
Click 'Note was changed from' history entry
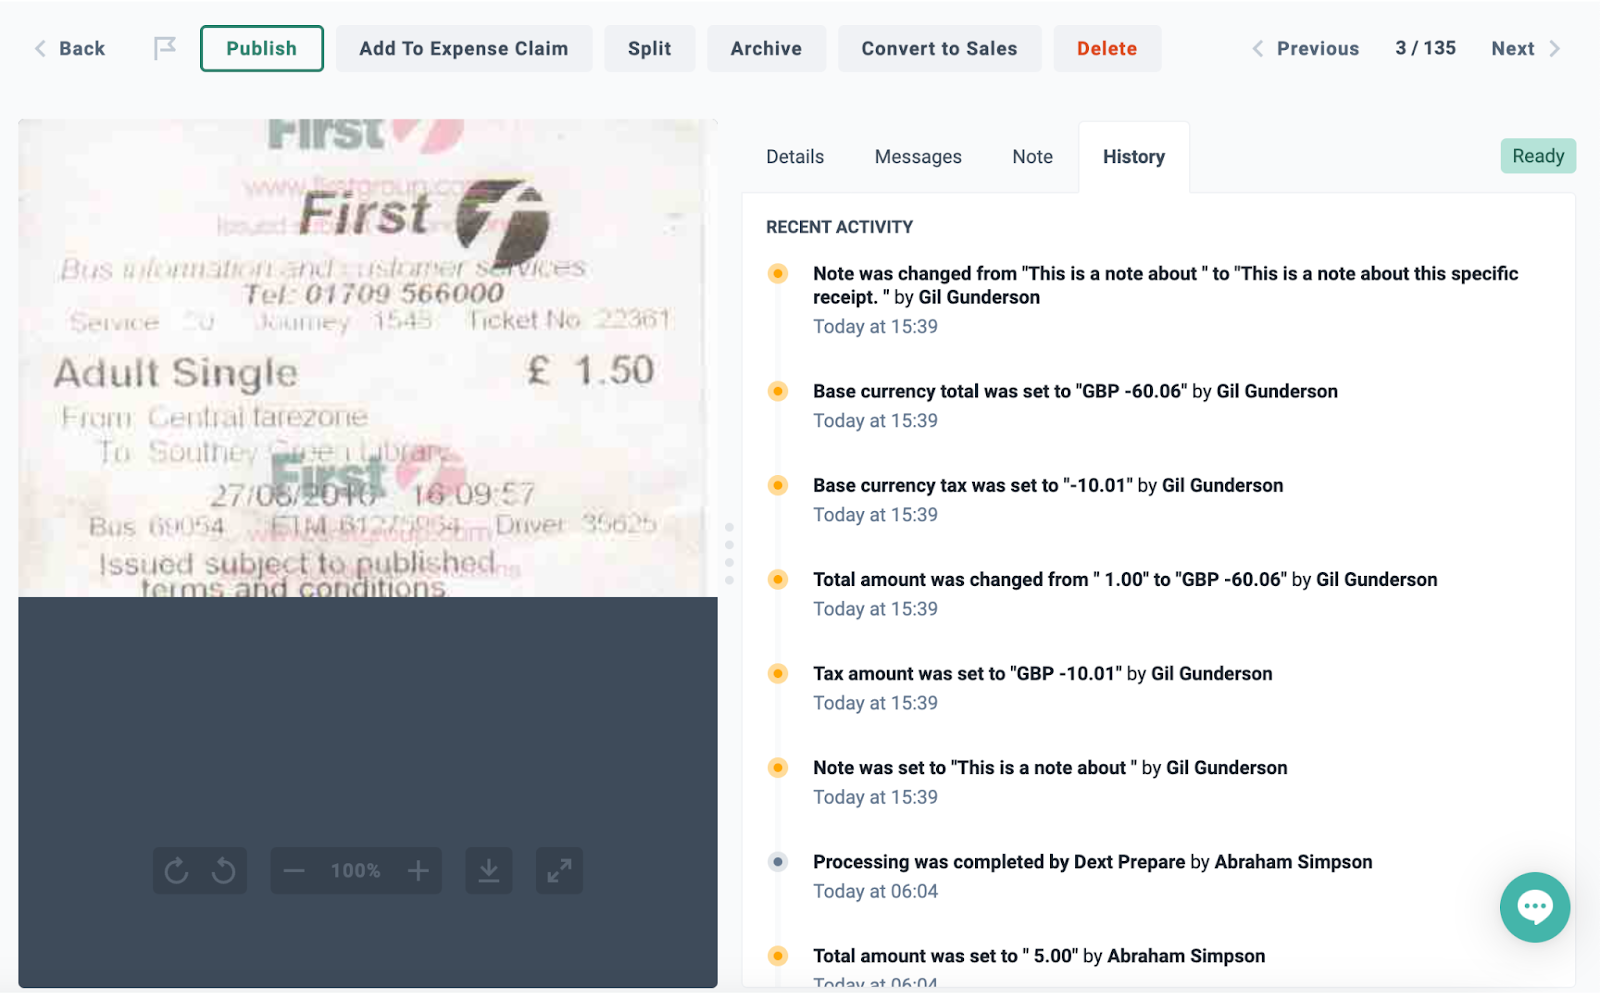pyautogui.click(x=1165, y=285)
